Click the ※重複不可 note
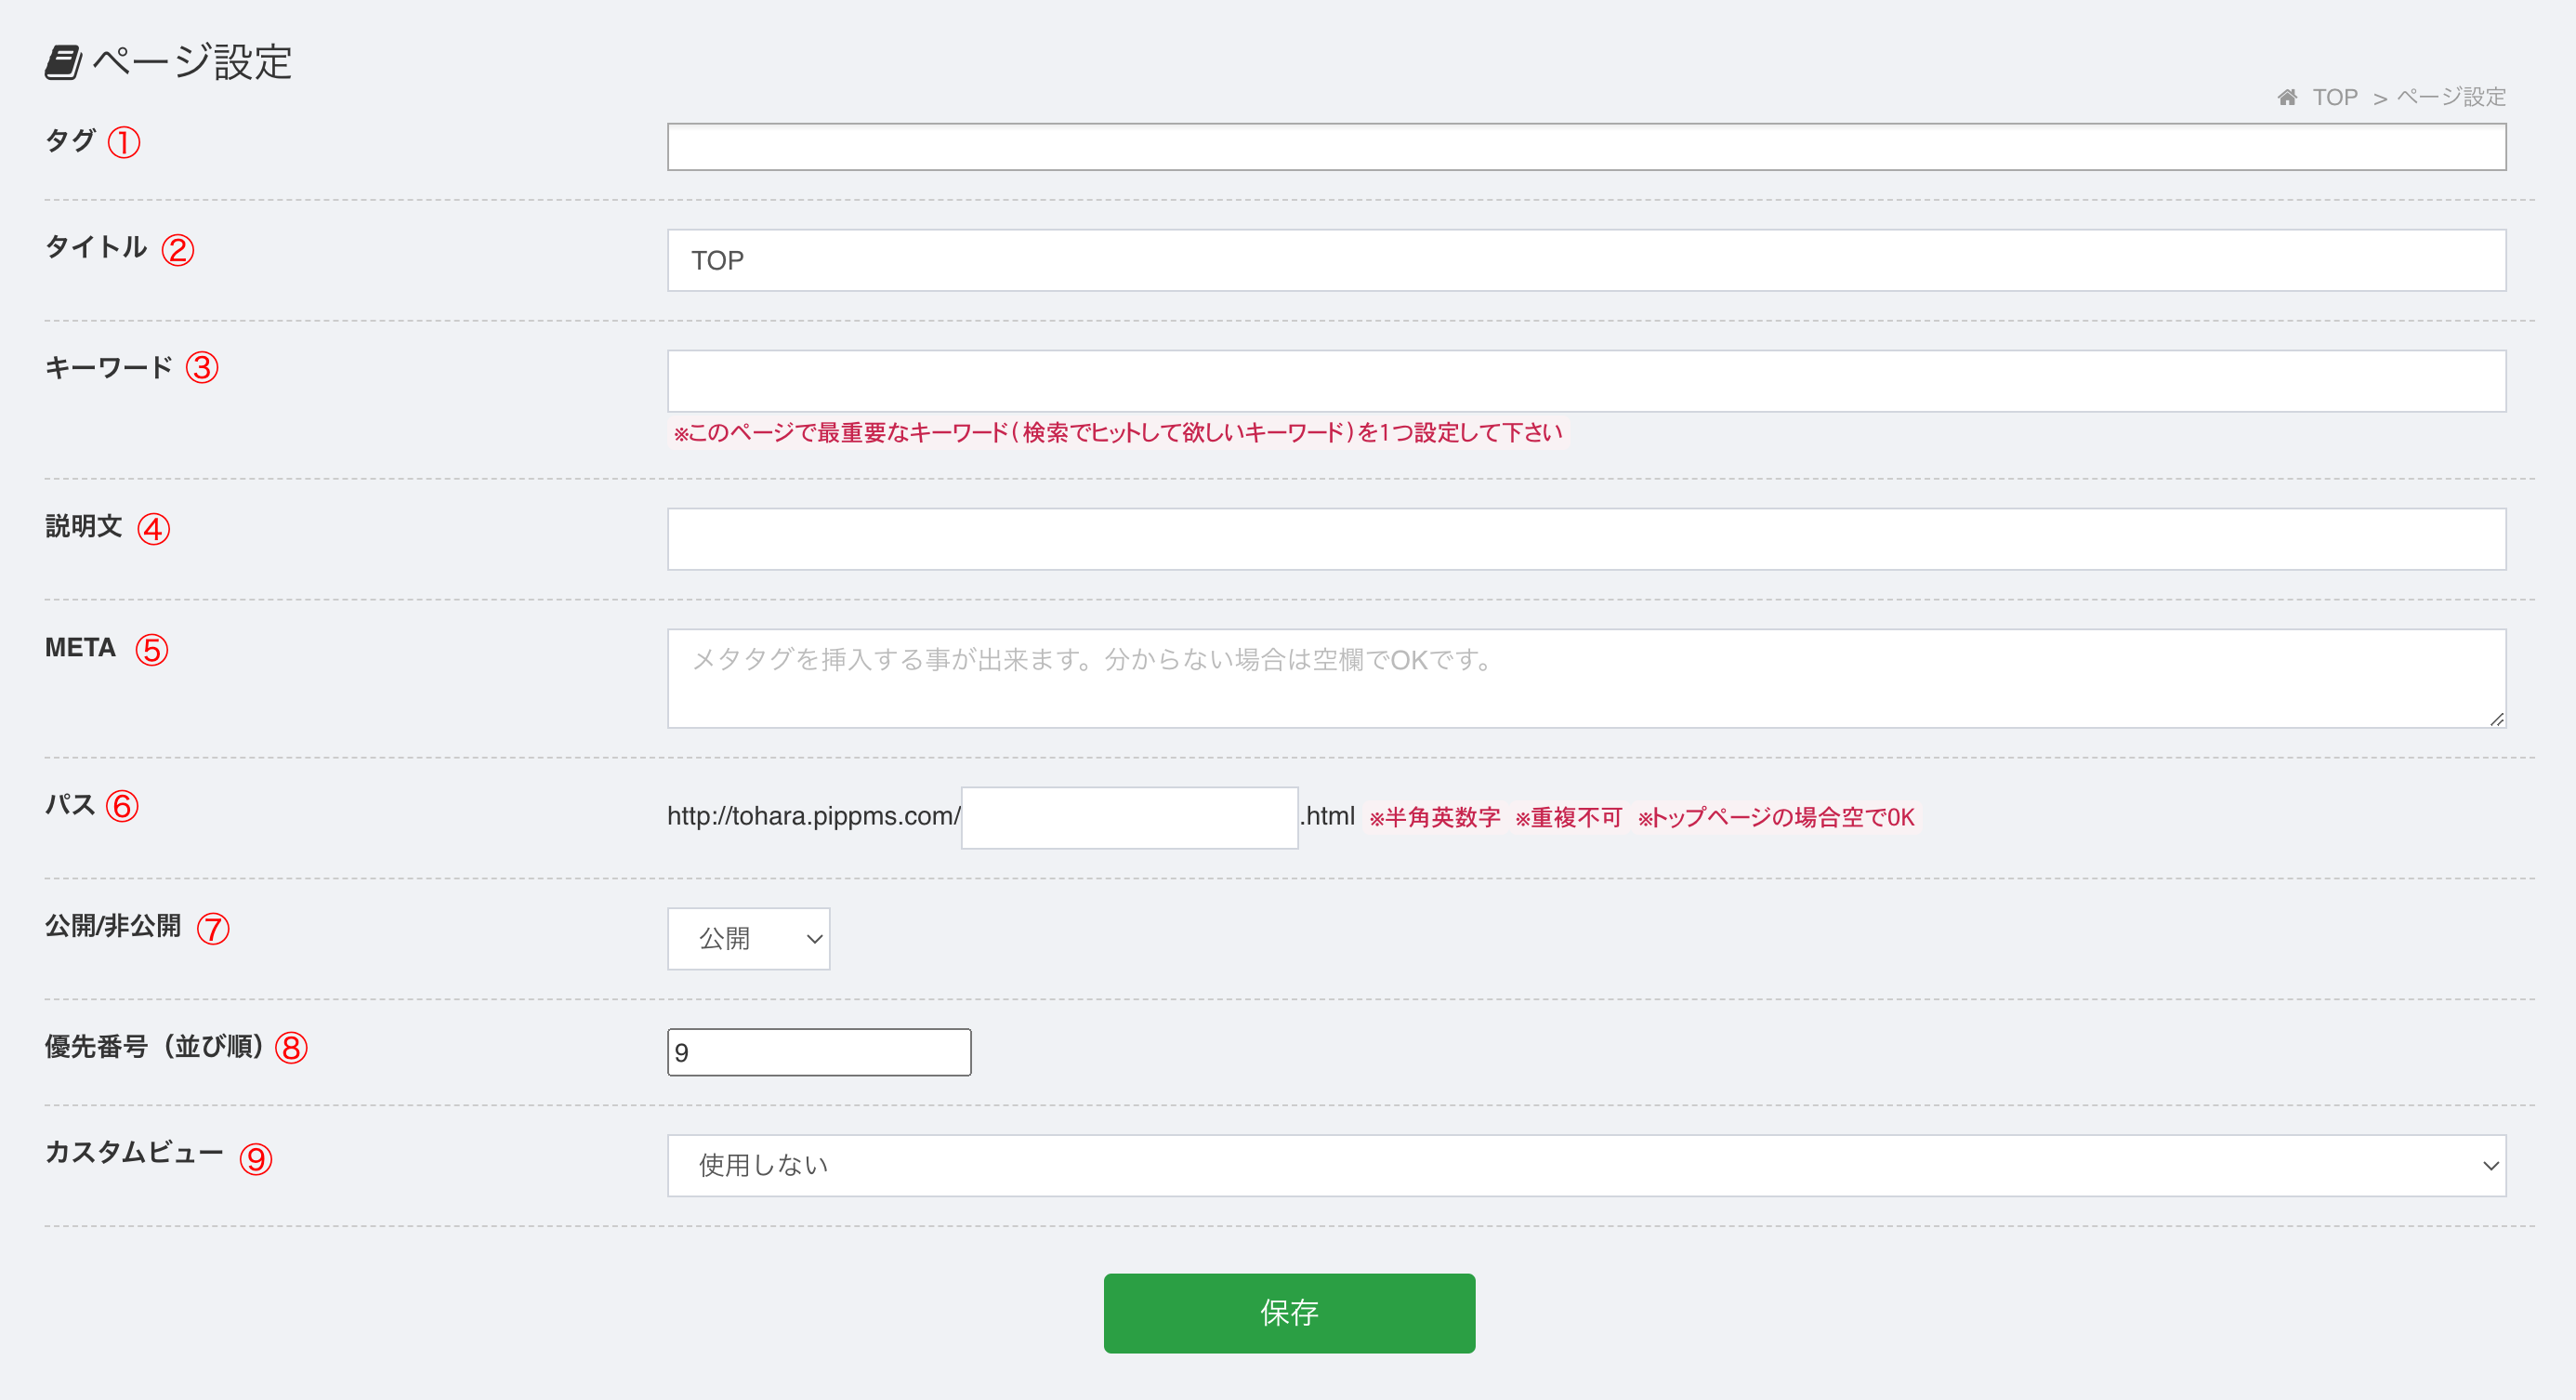The height and width of the screenshot is (1400, 2576). coord(1568,818)
